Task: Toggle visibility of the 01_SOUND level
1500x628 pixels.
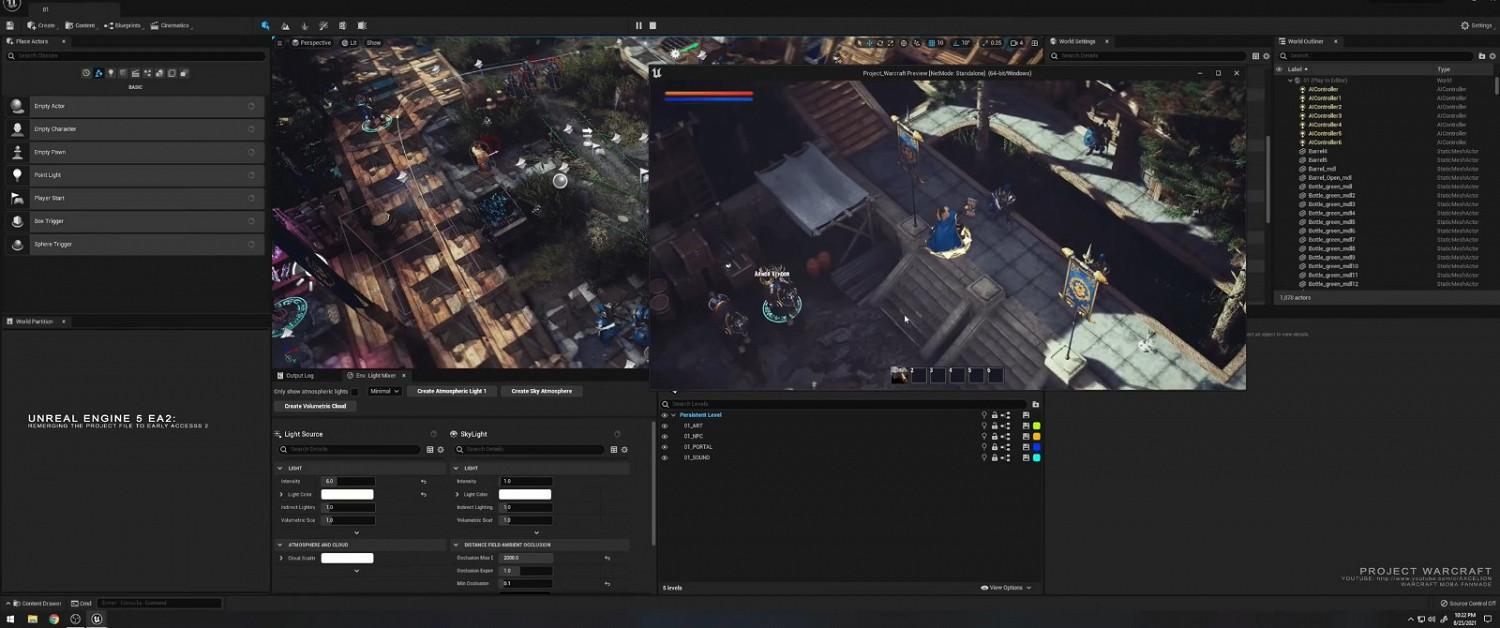Action: [665, 457]
